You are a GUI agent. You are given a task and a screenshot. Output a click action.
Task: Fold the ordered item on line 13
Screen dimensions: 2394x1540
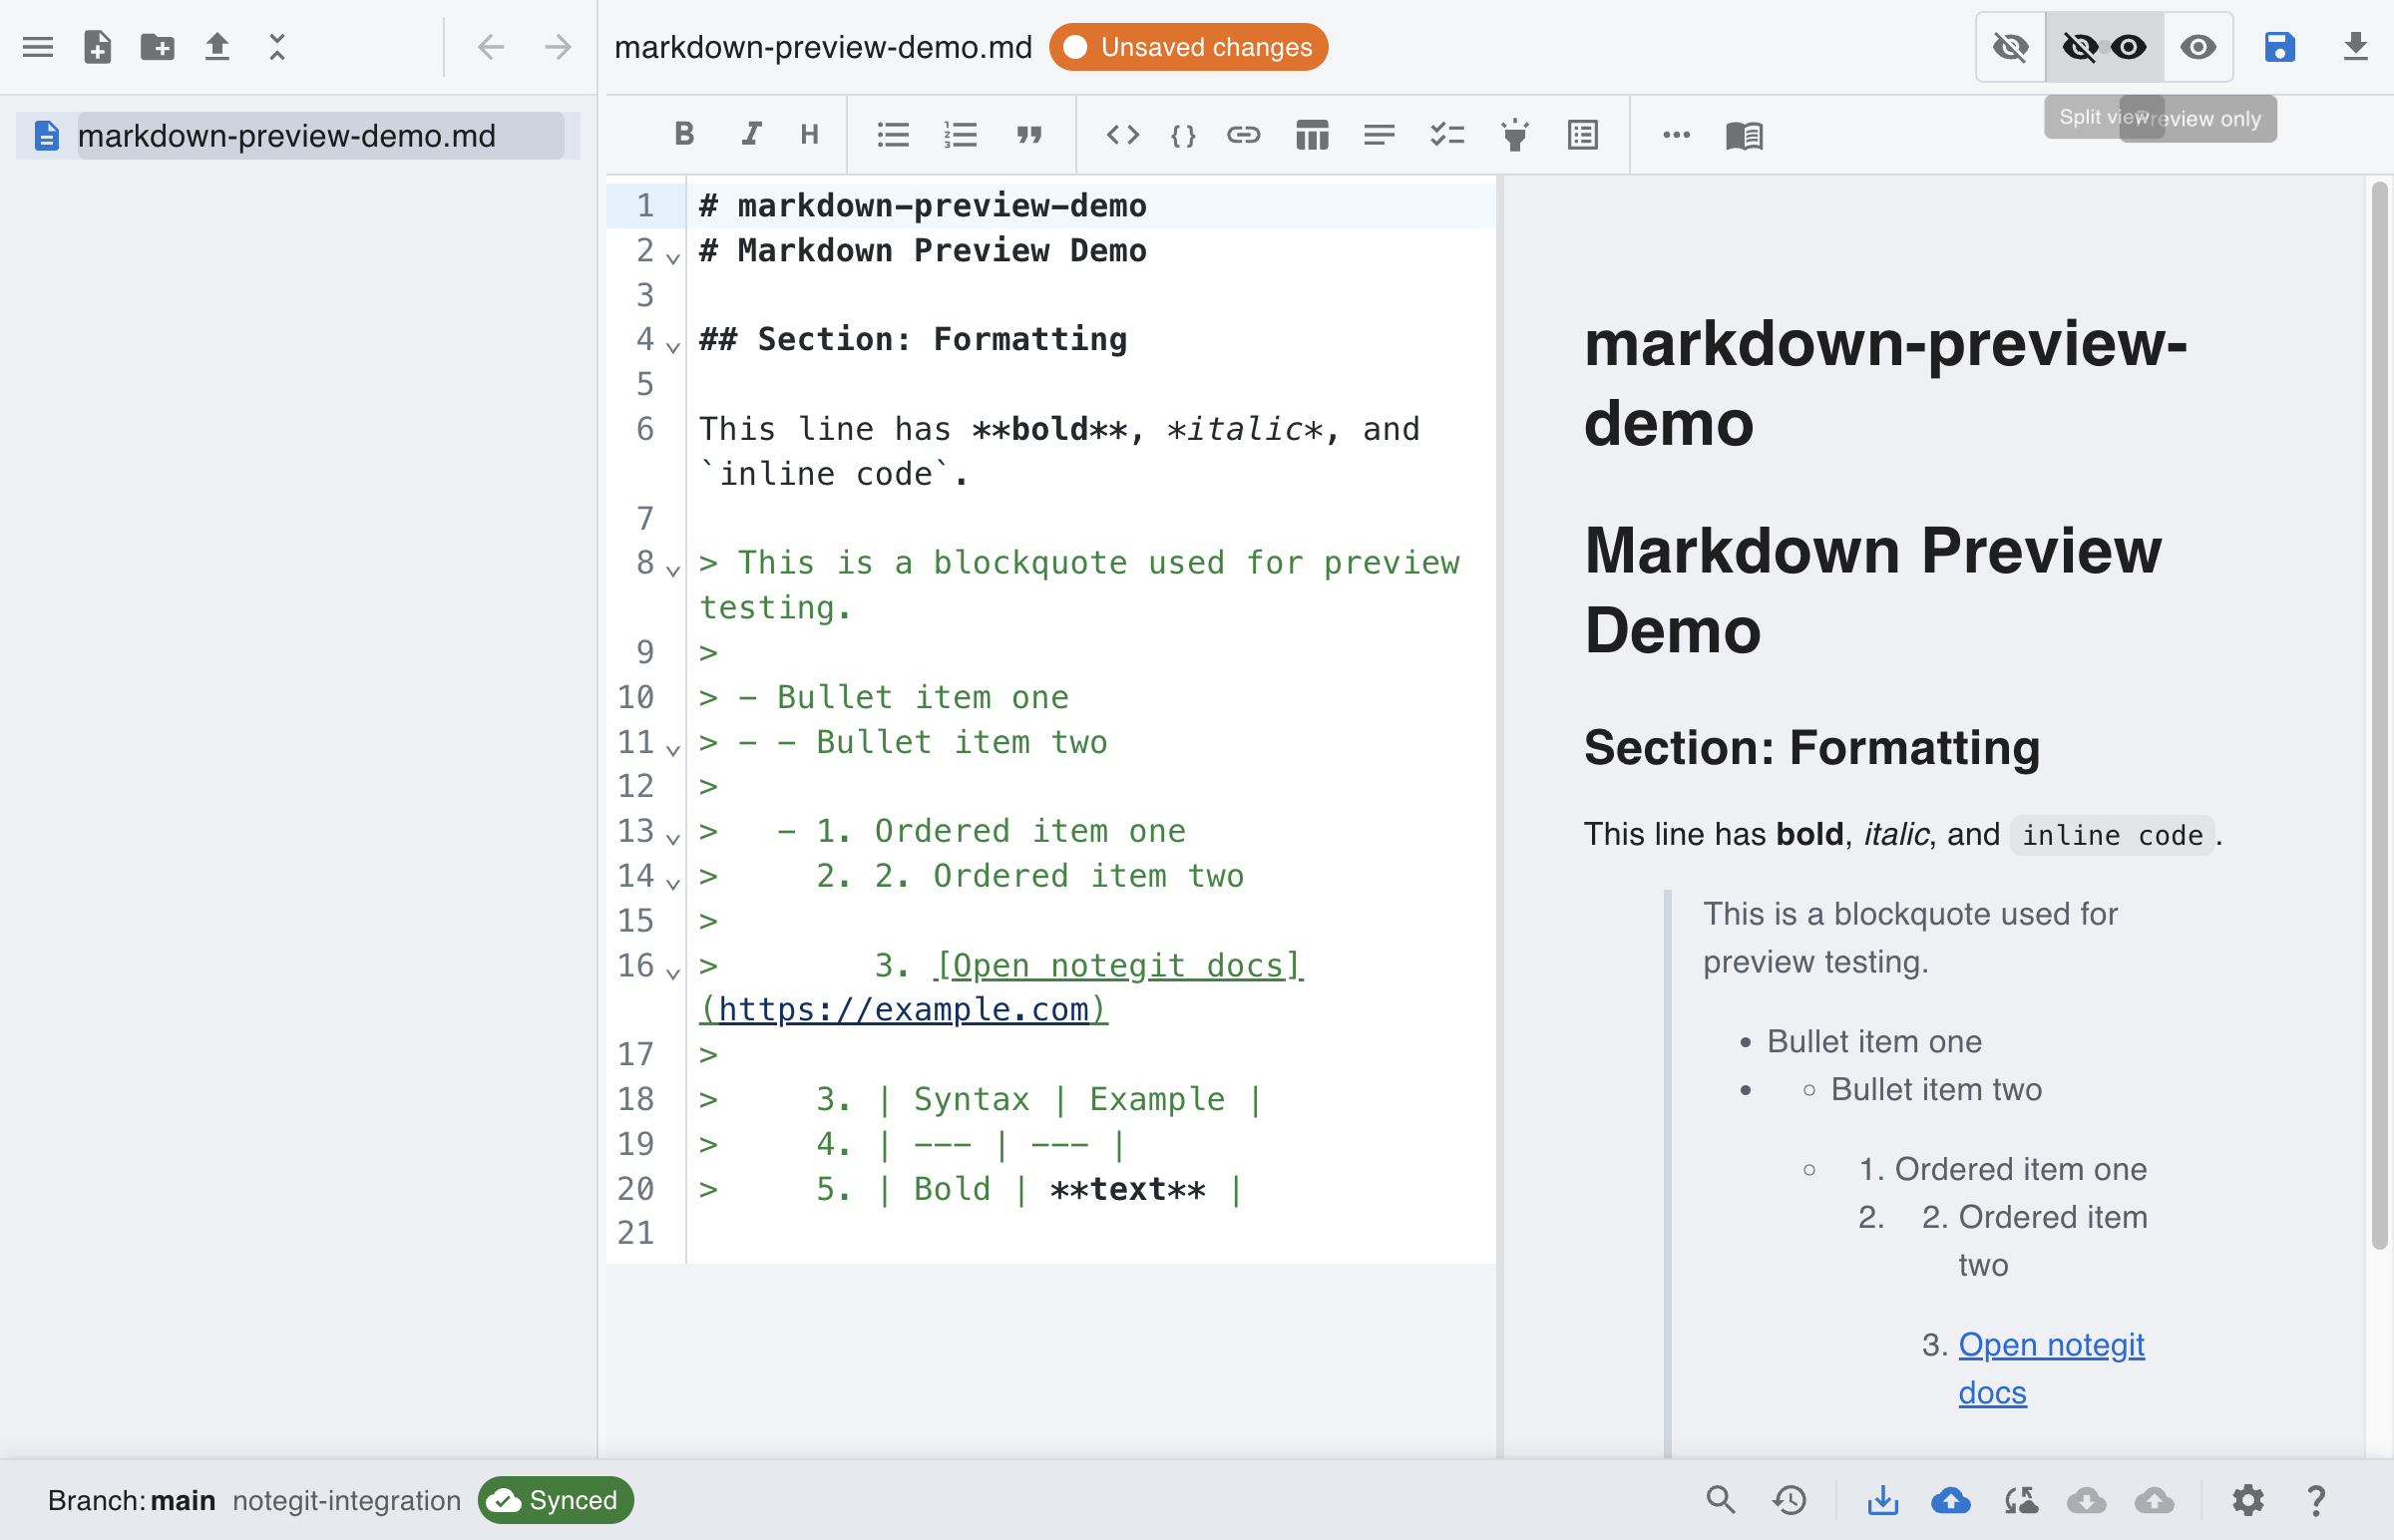click(673, 838)
